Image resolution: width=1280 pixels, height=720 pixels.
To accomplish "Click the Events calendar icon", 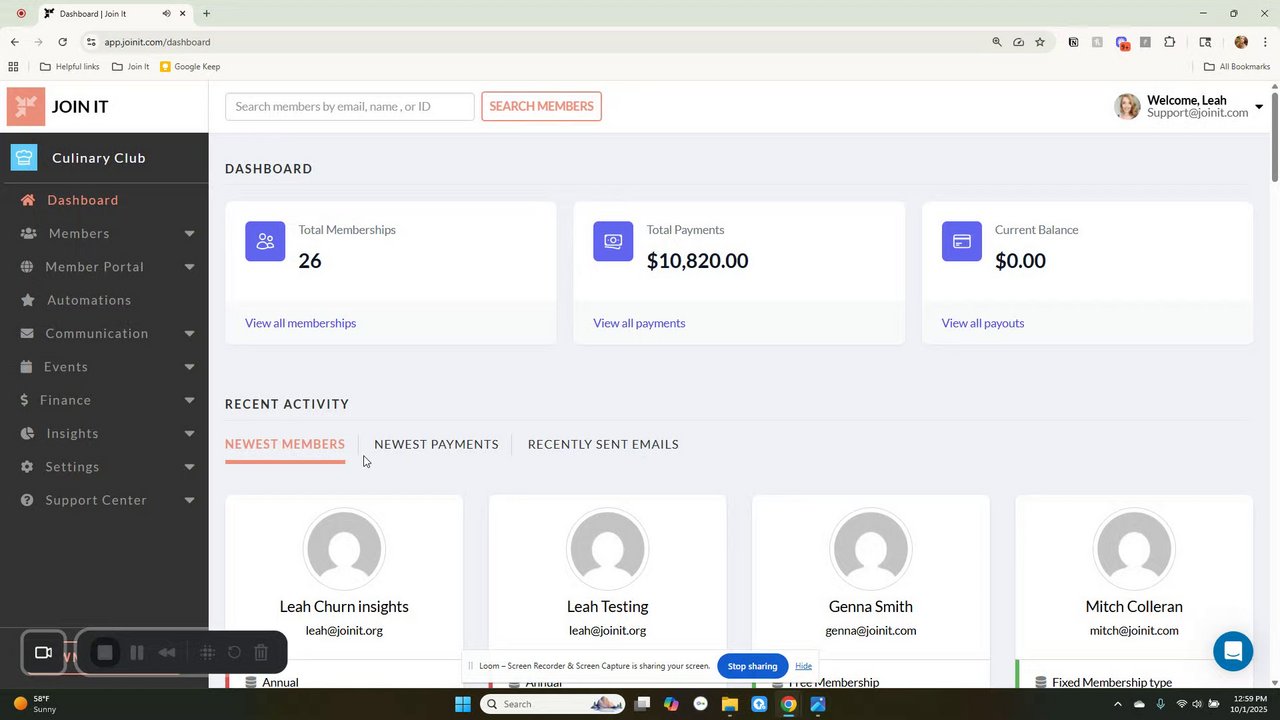I will (27, 367).
